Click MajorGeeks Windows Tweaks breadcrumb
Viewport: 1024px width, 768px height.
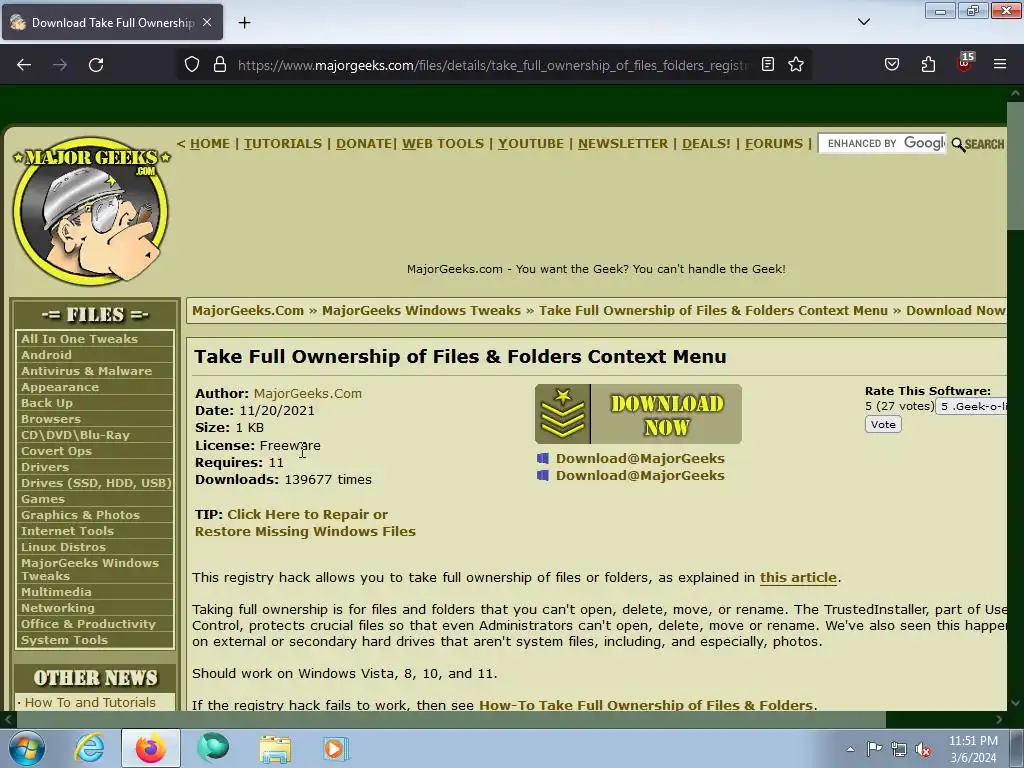click(x=421, y=310)
